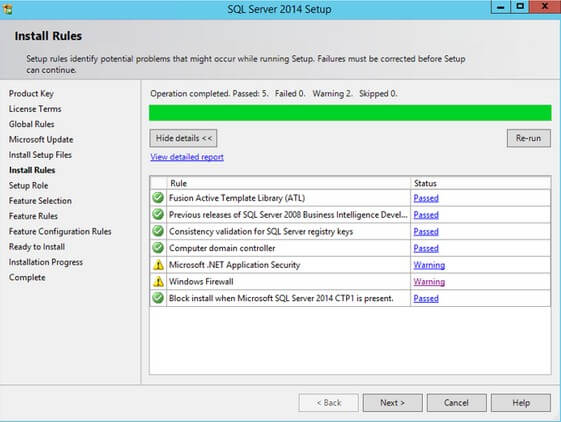Click the Consistency validation for SQL Server registry keys text

pyautogui.click(x=261, y=232)
